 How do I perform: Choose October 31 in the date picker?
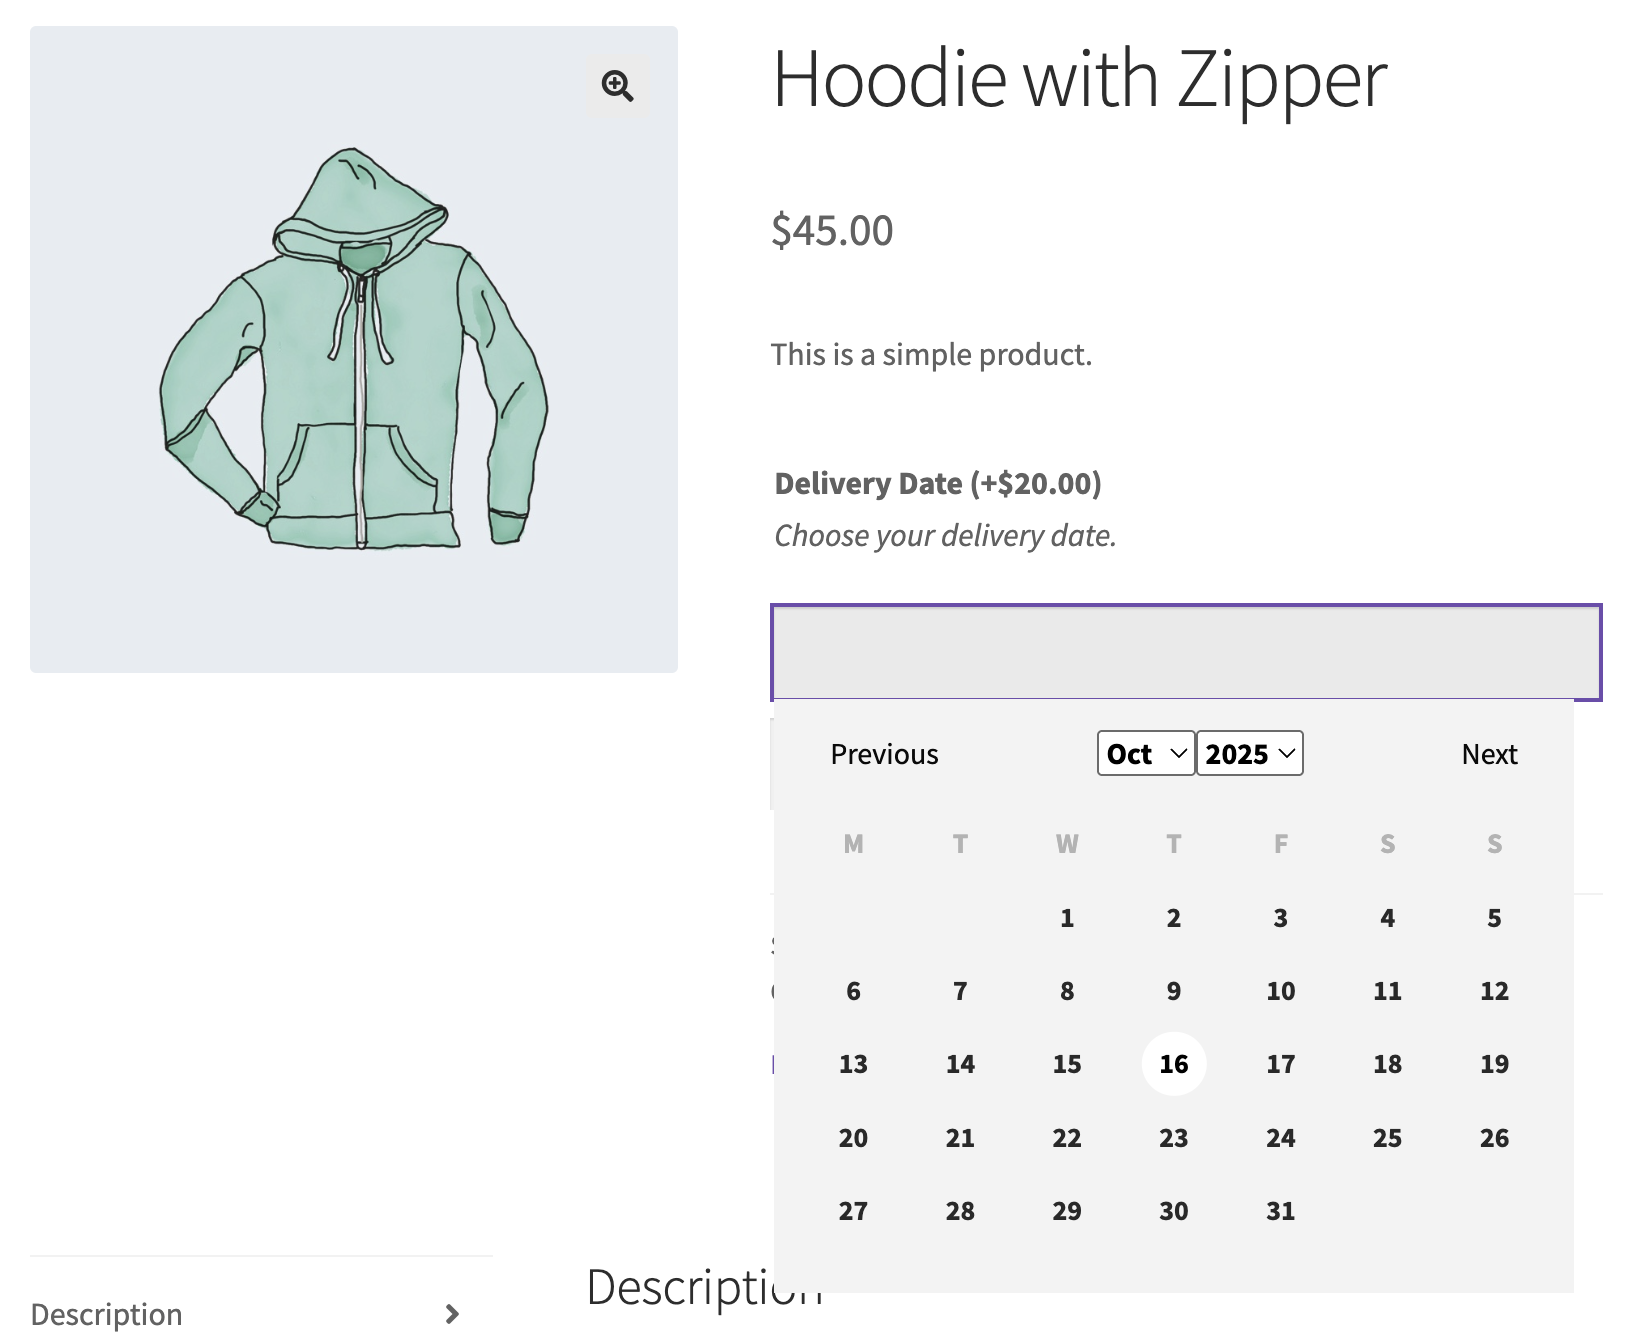pyautogui.click(x=1280, y=1211)
